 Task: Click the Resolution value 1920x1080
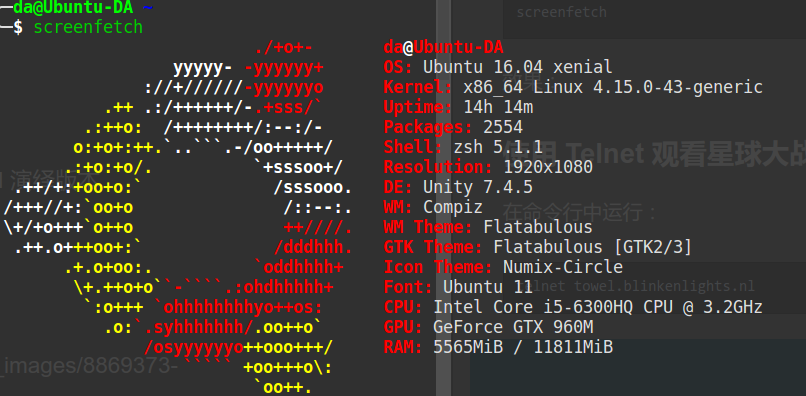coord(548,167)
